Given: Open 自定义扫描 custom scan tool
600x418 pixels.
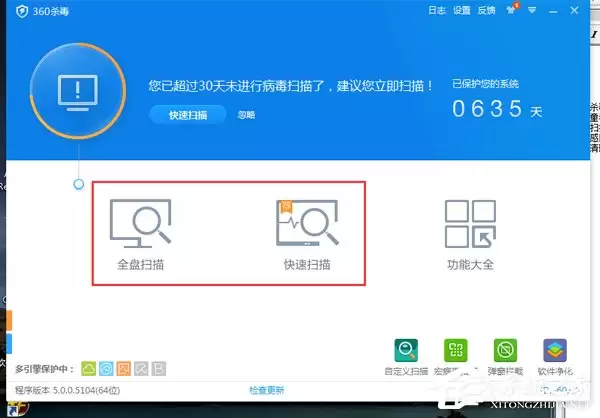Looking at the screenshot, I should pos(407,352).
